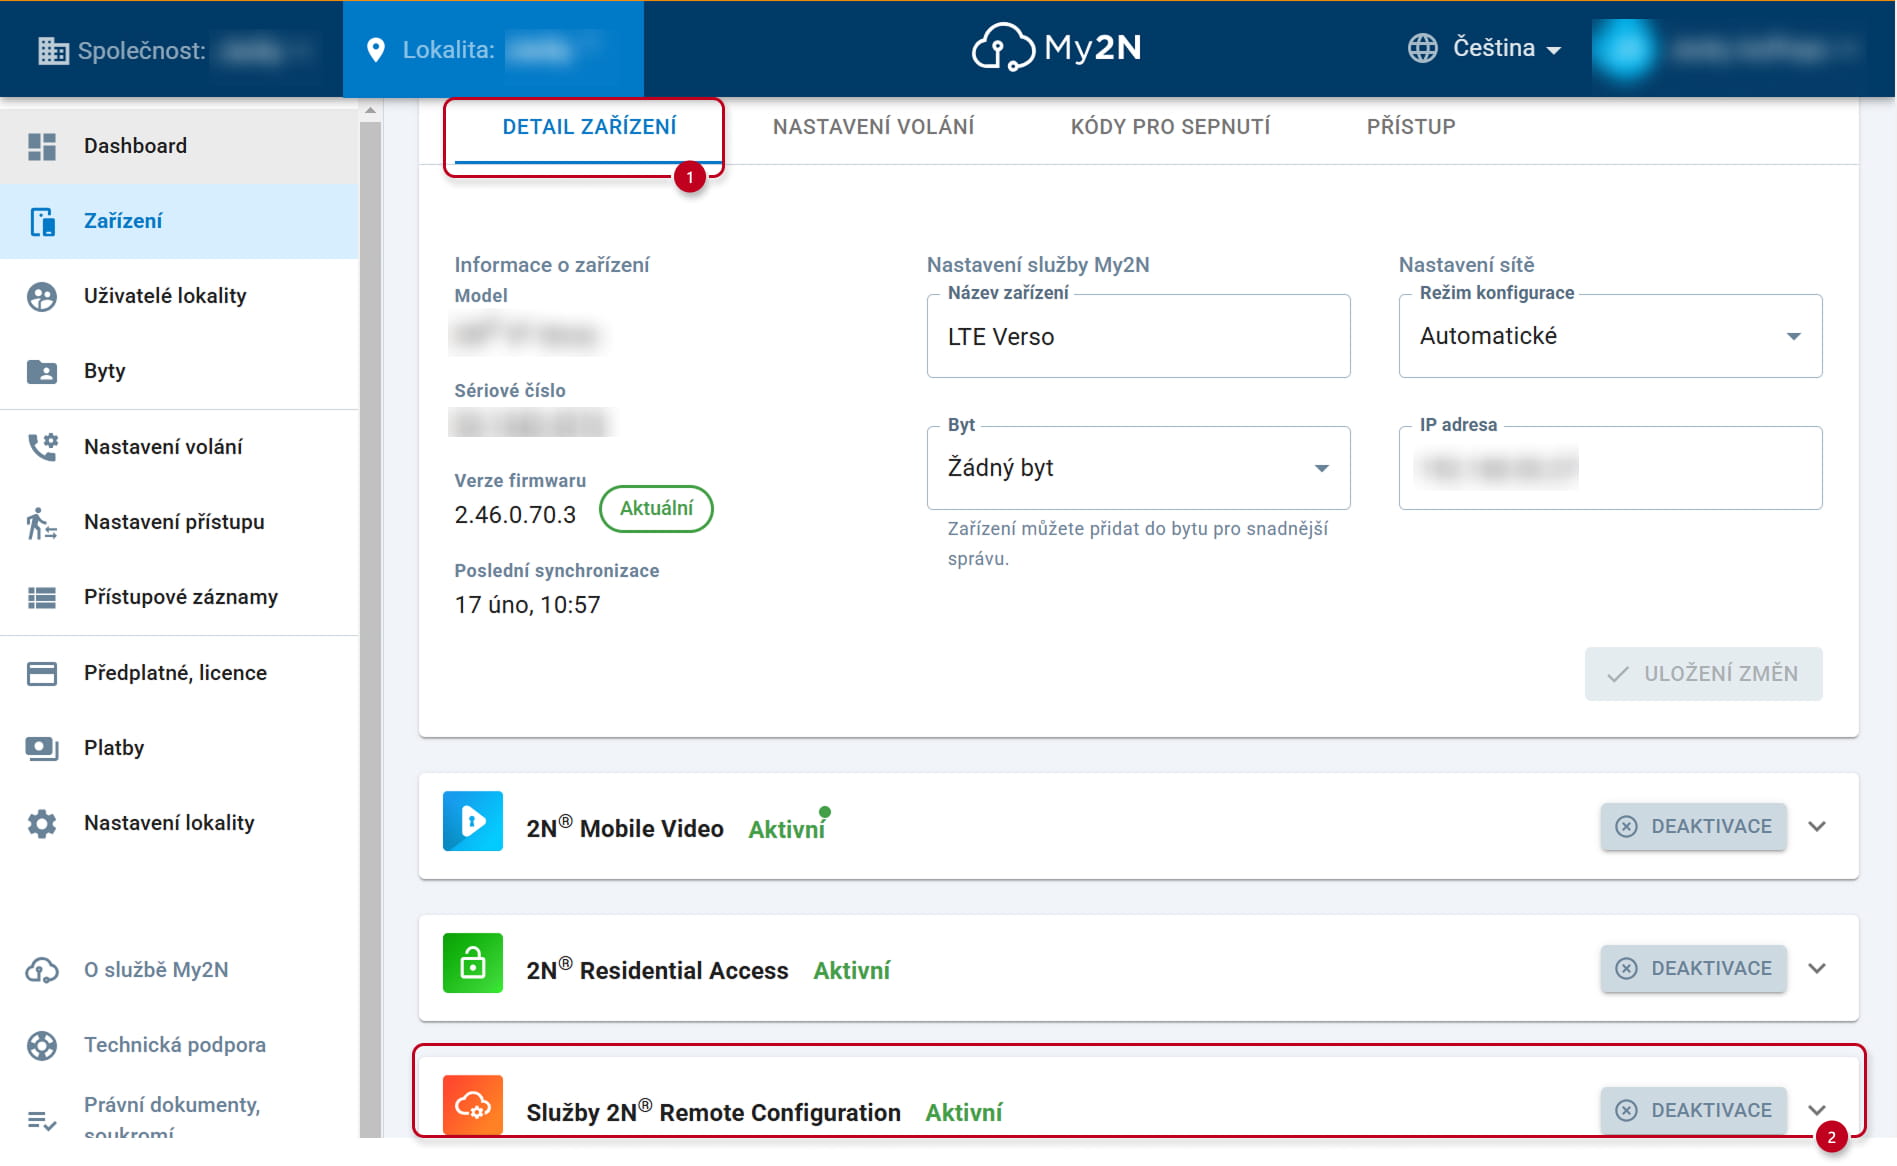Screen dimensions: 1897x1166
Task: Switch to the Nastavení volání tab
Action: coord(873,127)
